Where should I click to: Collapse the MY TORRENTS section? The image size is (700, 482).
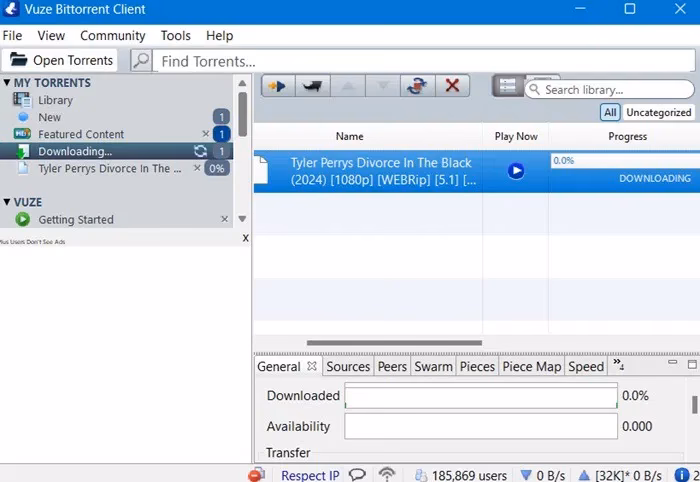tap(7, 83)
